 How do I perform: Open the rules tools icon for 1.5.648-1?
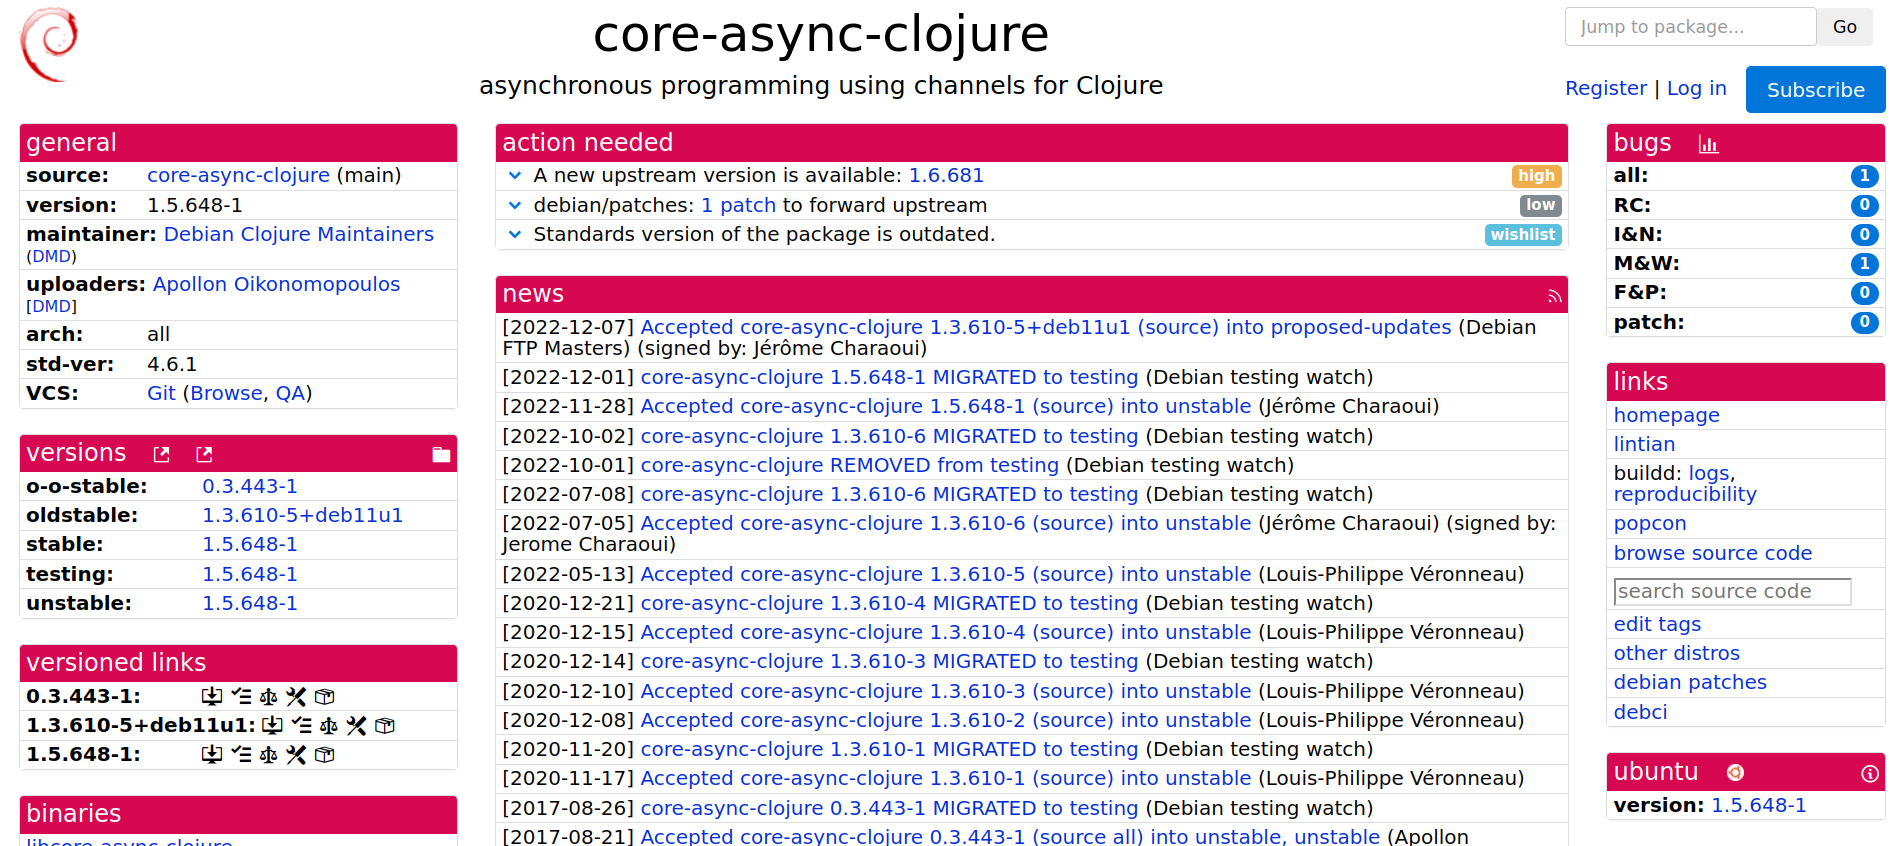tap(296, 755)
